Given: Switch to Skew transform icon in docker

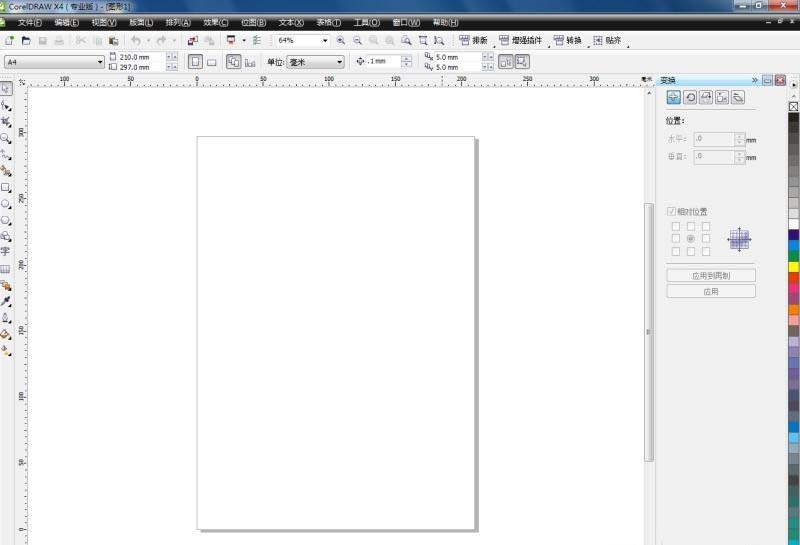Looking at the screenshot, I should coord(738,97).
